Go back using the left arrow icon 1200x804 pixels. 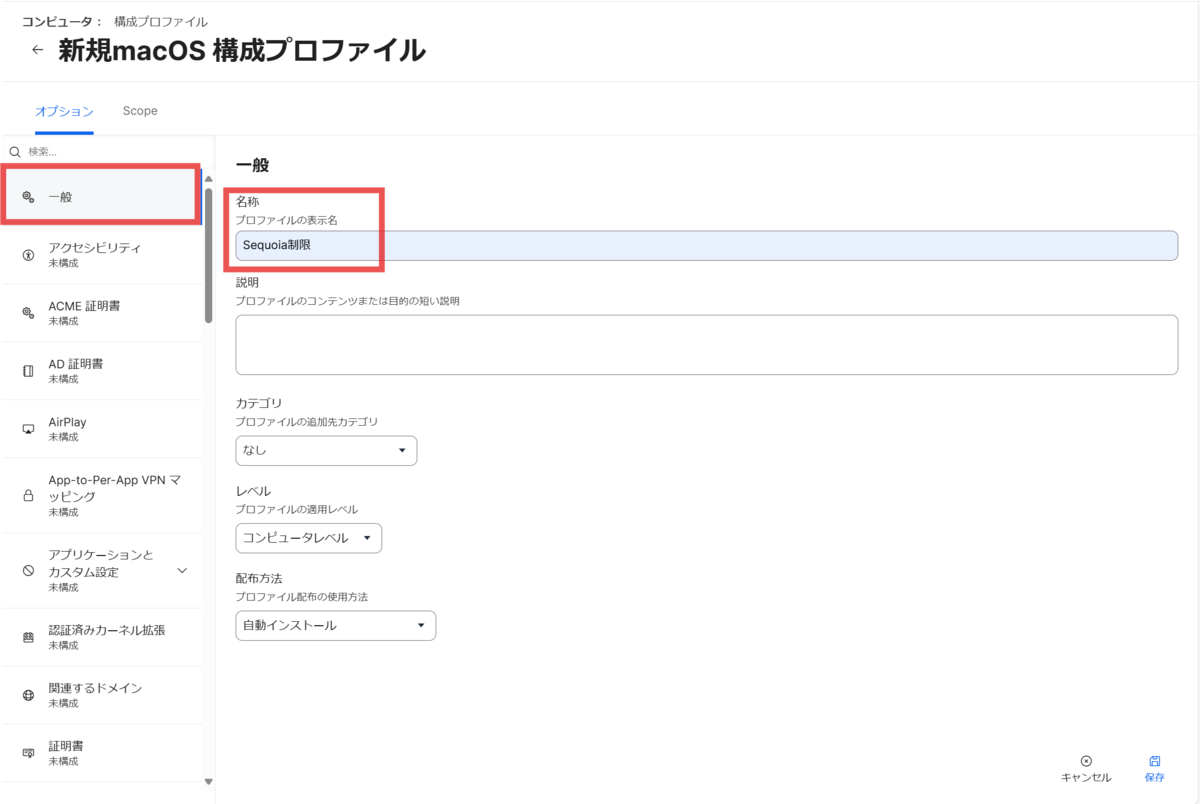[37, 49]
